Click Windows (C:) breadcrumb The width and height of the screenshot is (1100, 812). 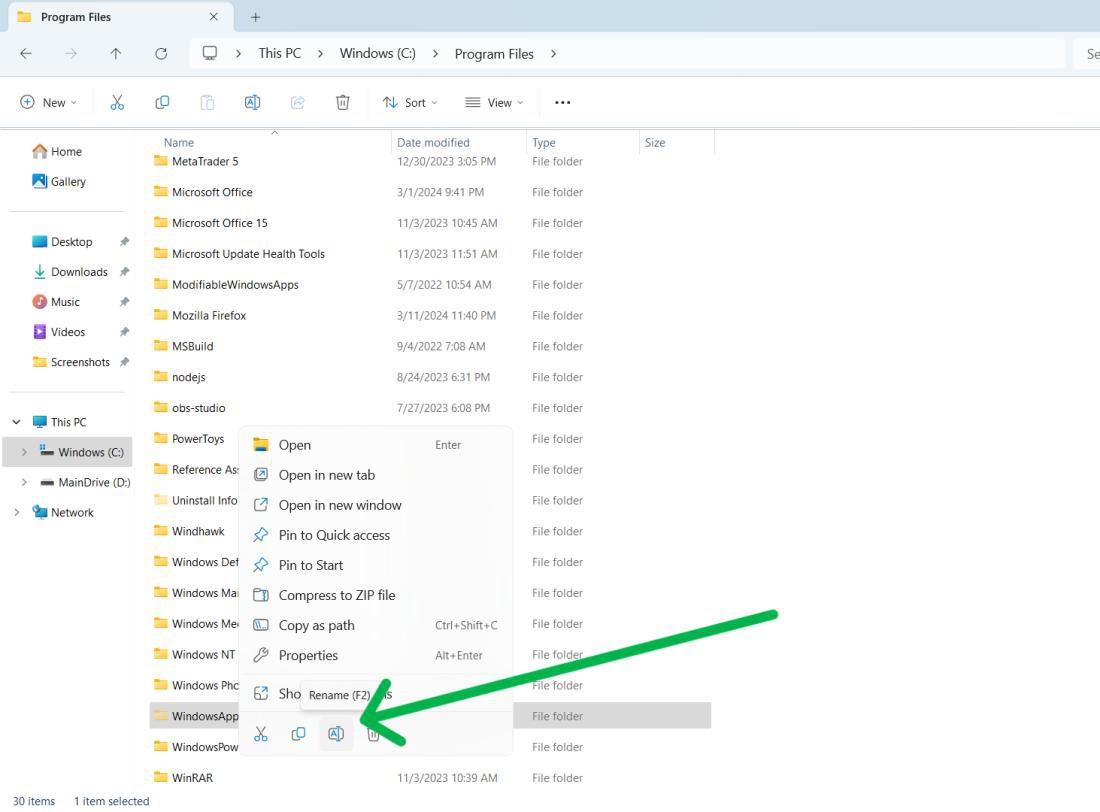pyautogui.click(x=377, y=53)
